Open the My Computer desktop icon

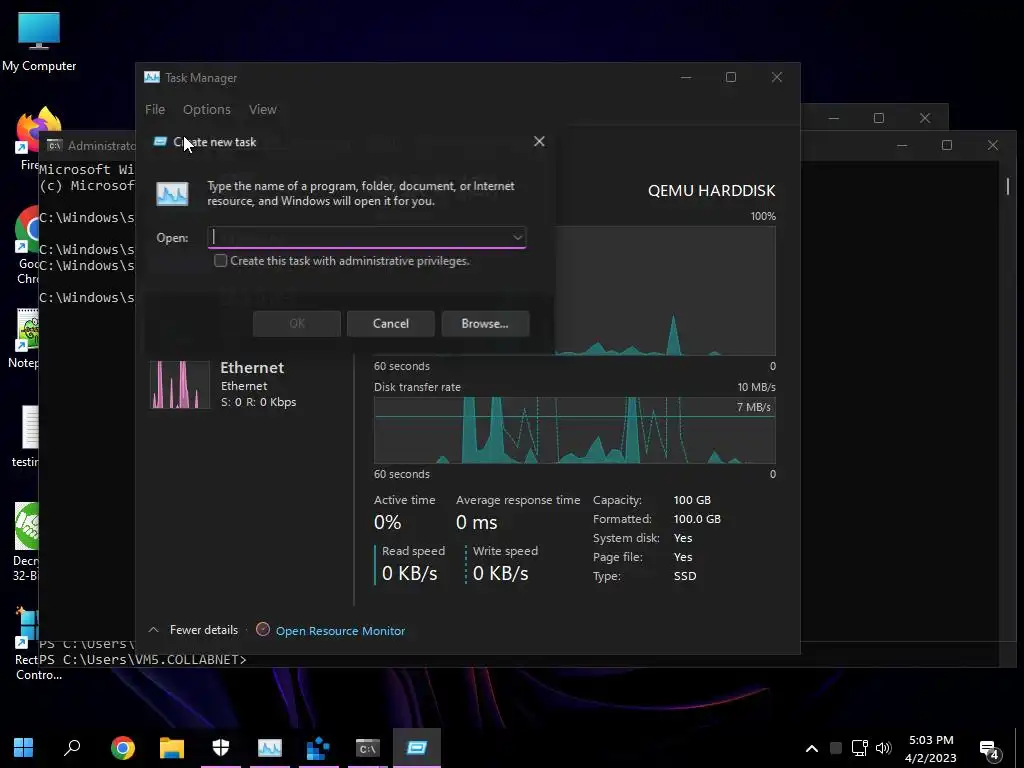point(39,41)
